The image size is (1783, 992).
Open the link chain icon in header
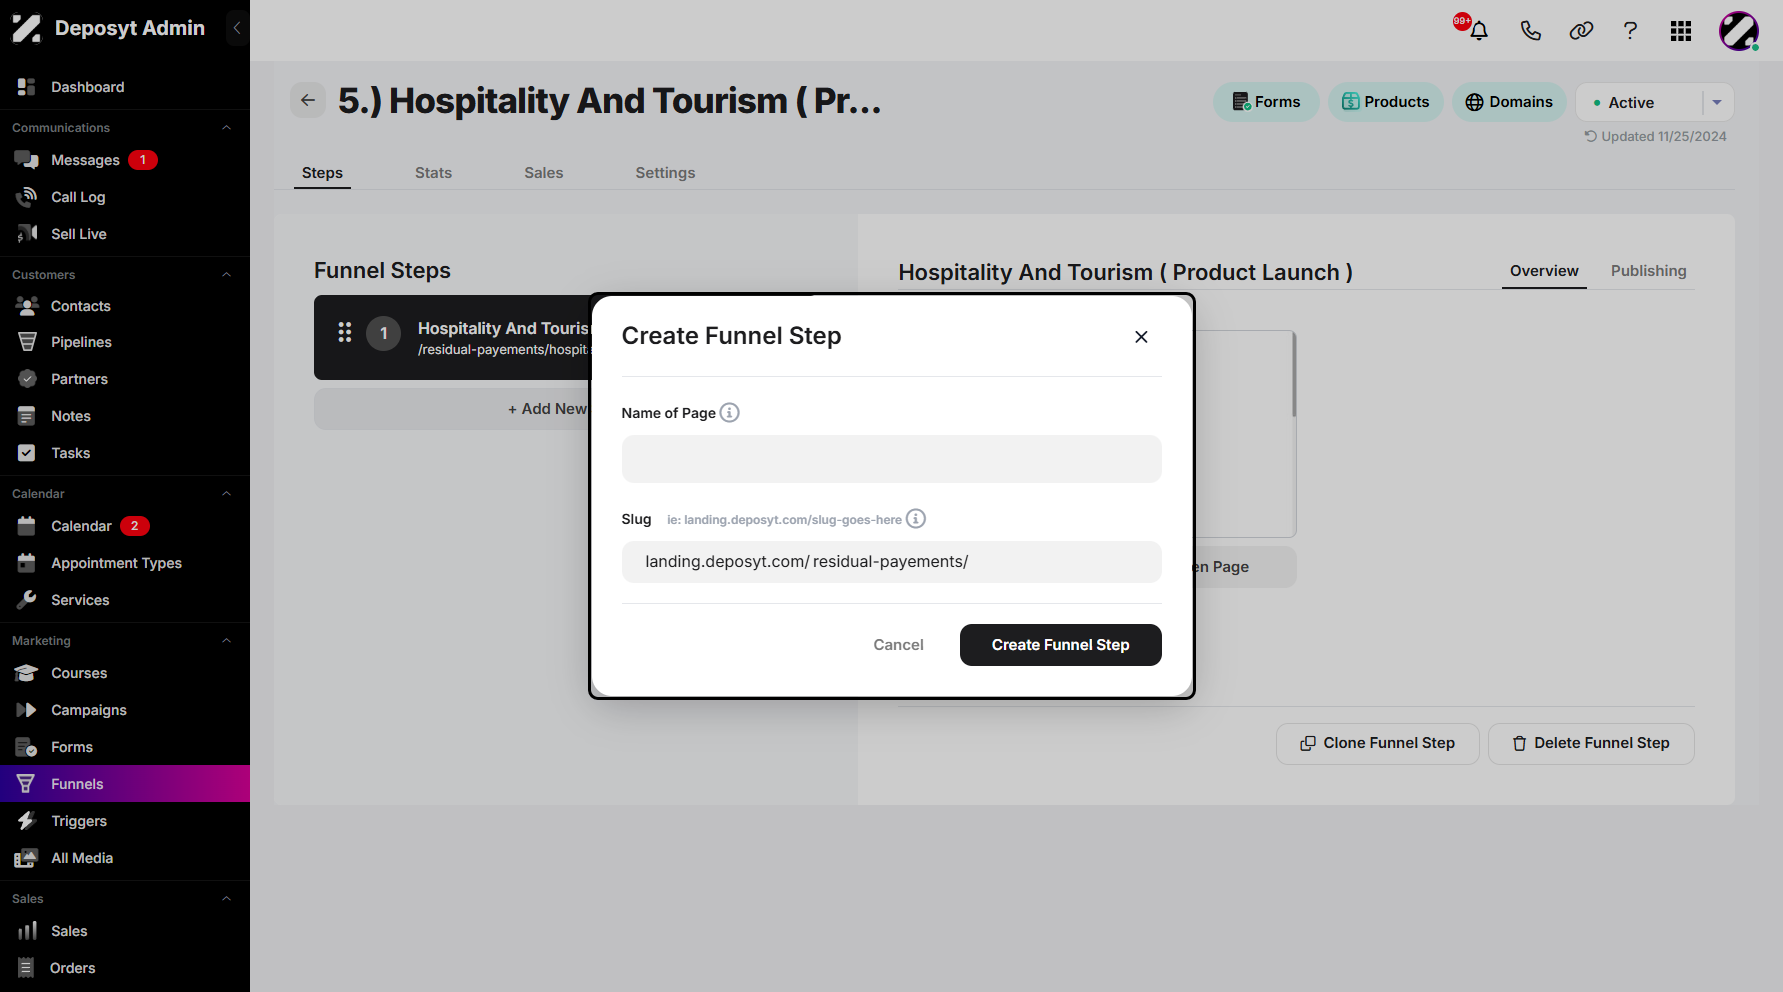pos(1581,30)
